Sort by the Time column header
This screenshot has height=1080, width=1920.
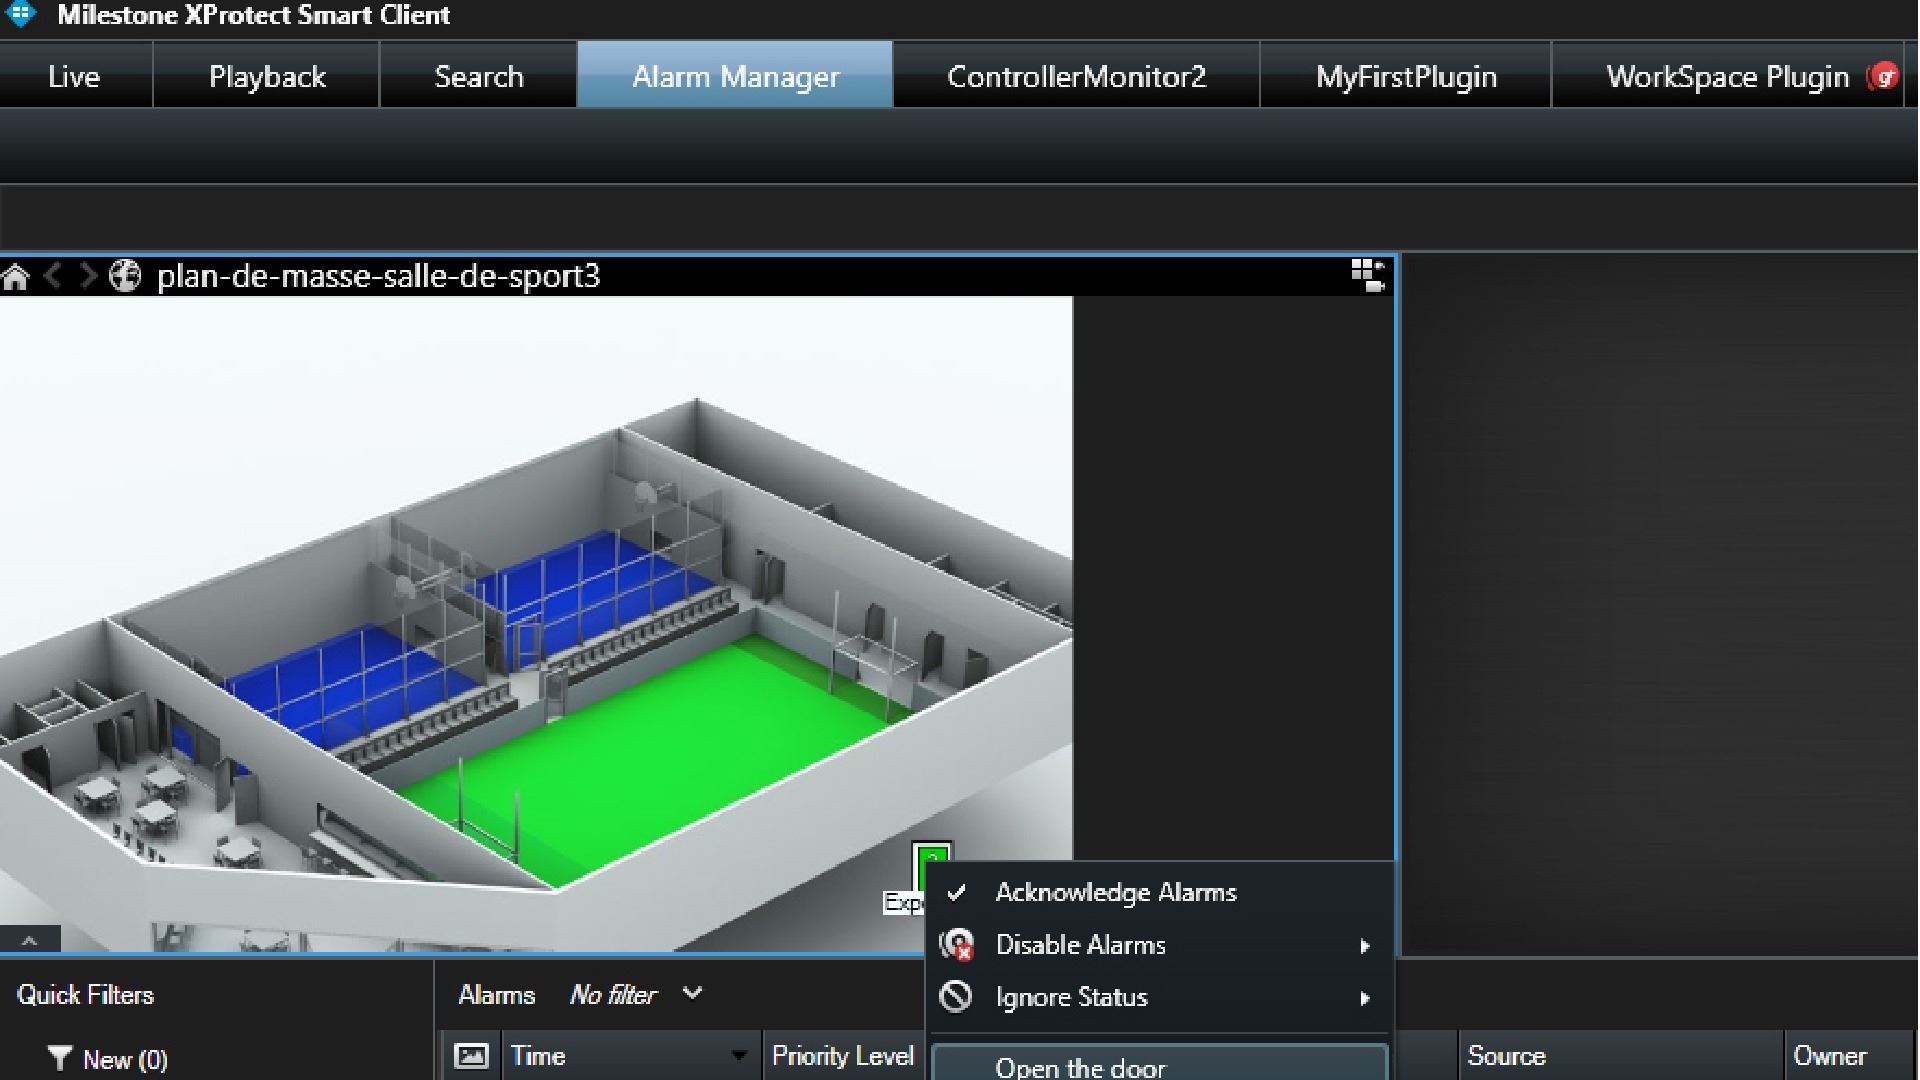tap(630, 1056)
